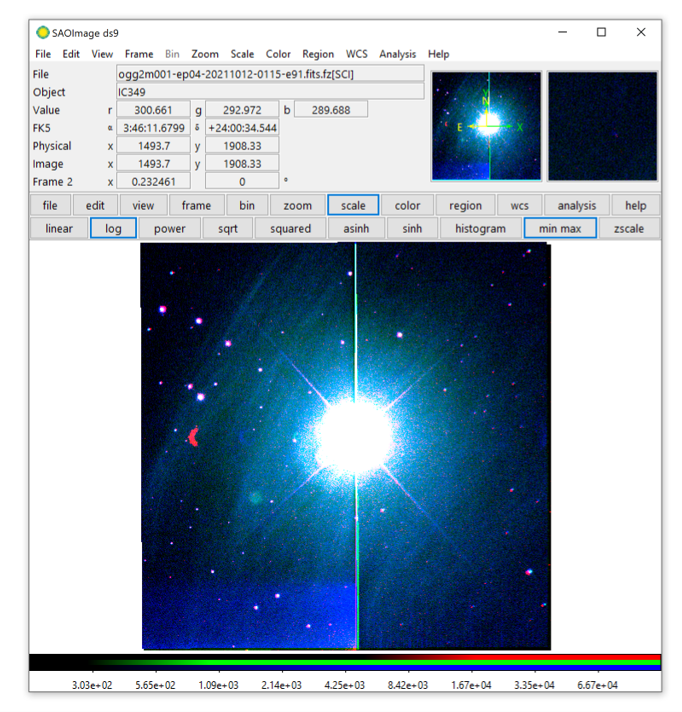
Task: Open the View menu
Action: 102,54
